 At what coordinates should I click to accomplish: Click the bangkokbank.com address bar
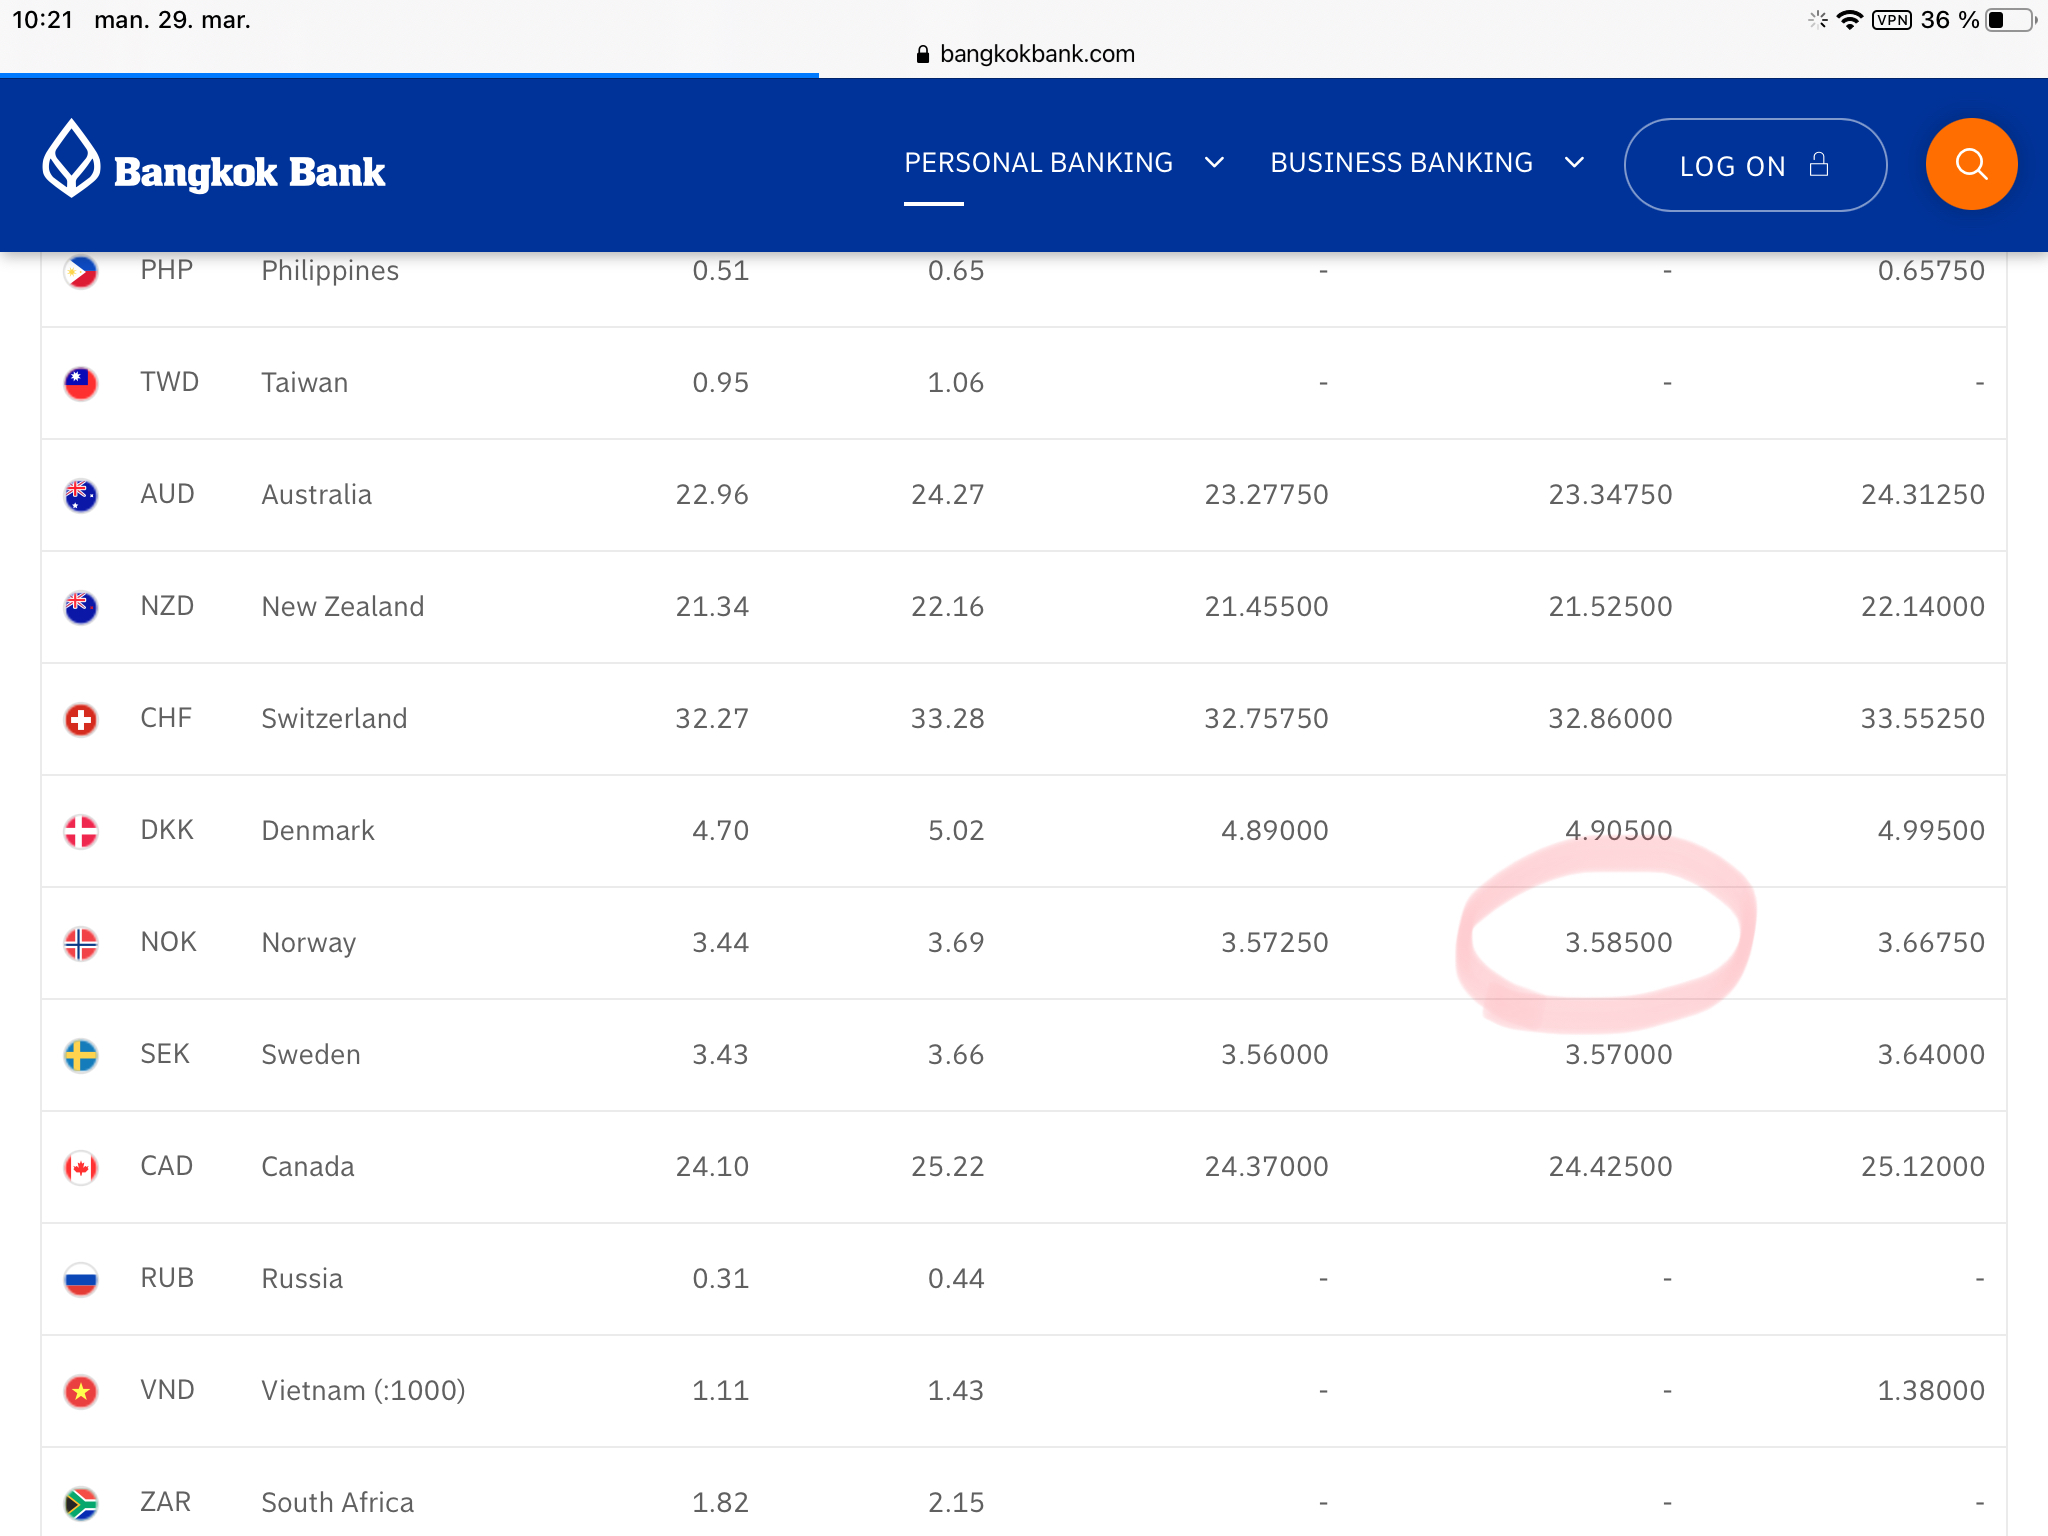tap(1026, 54)
